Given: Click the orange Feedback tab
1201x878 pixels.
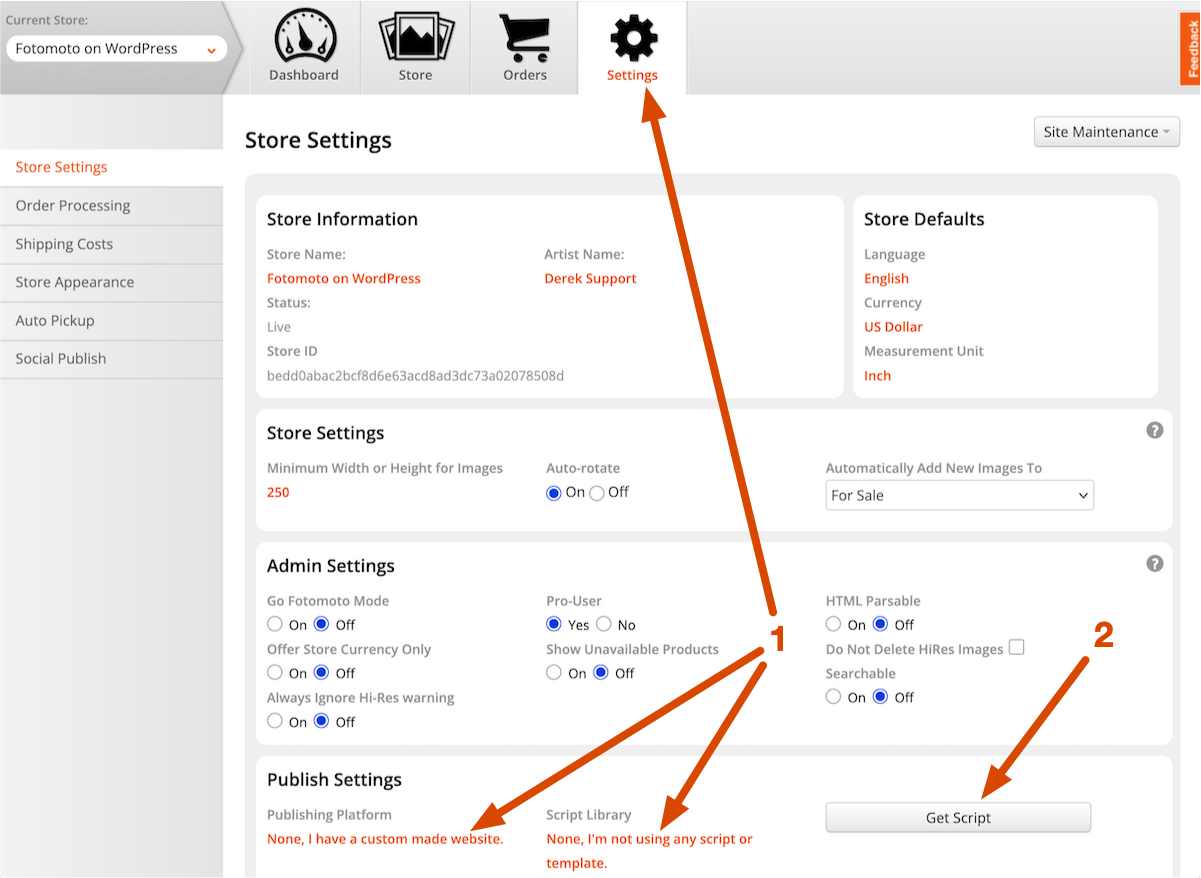Looking at the screenshot, I should (x=1190, y=50).
